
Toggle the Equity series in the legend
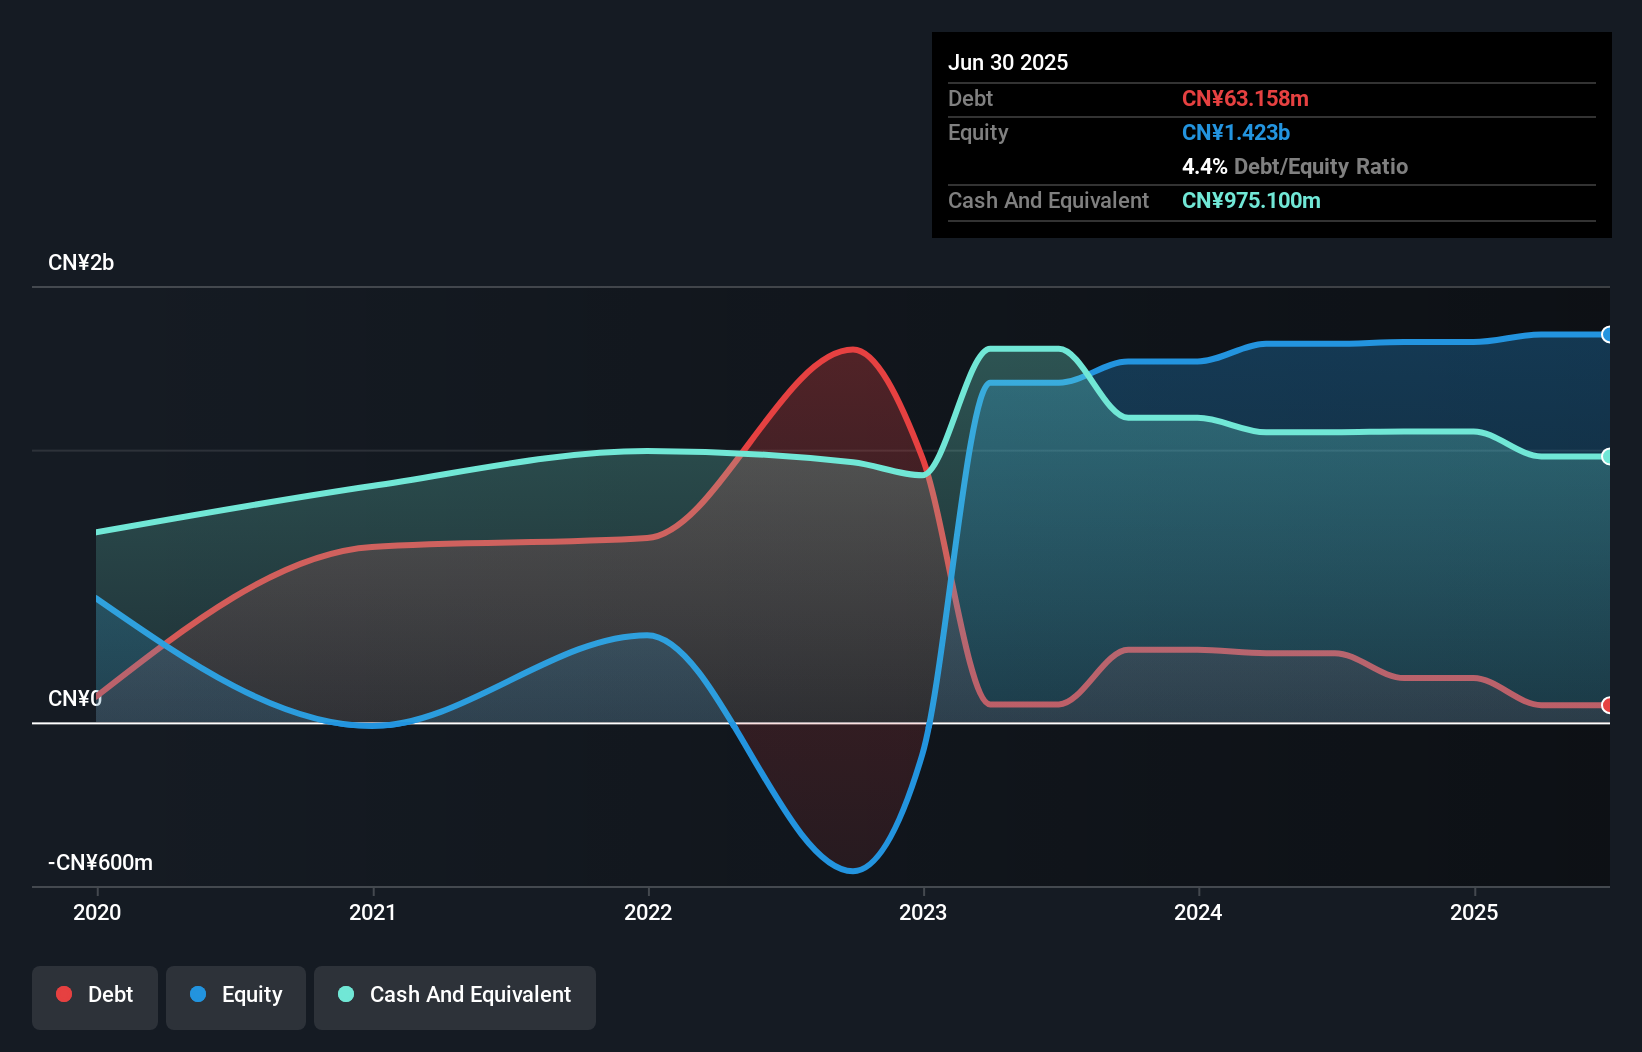pyautogui.click(x=235, y=995)
